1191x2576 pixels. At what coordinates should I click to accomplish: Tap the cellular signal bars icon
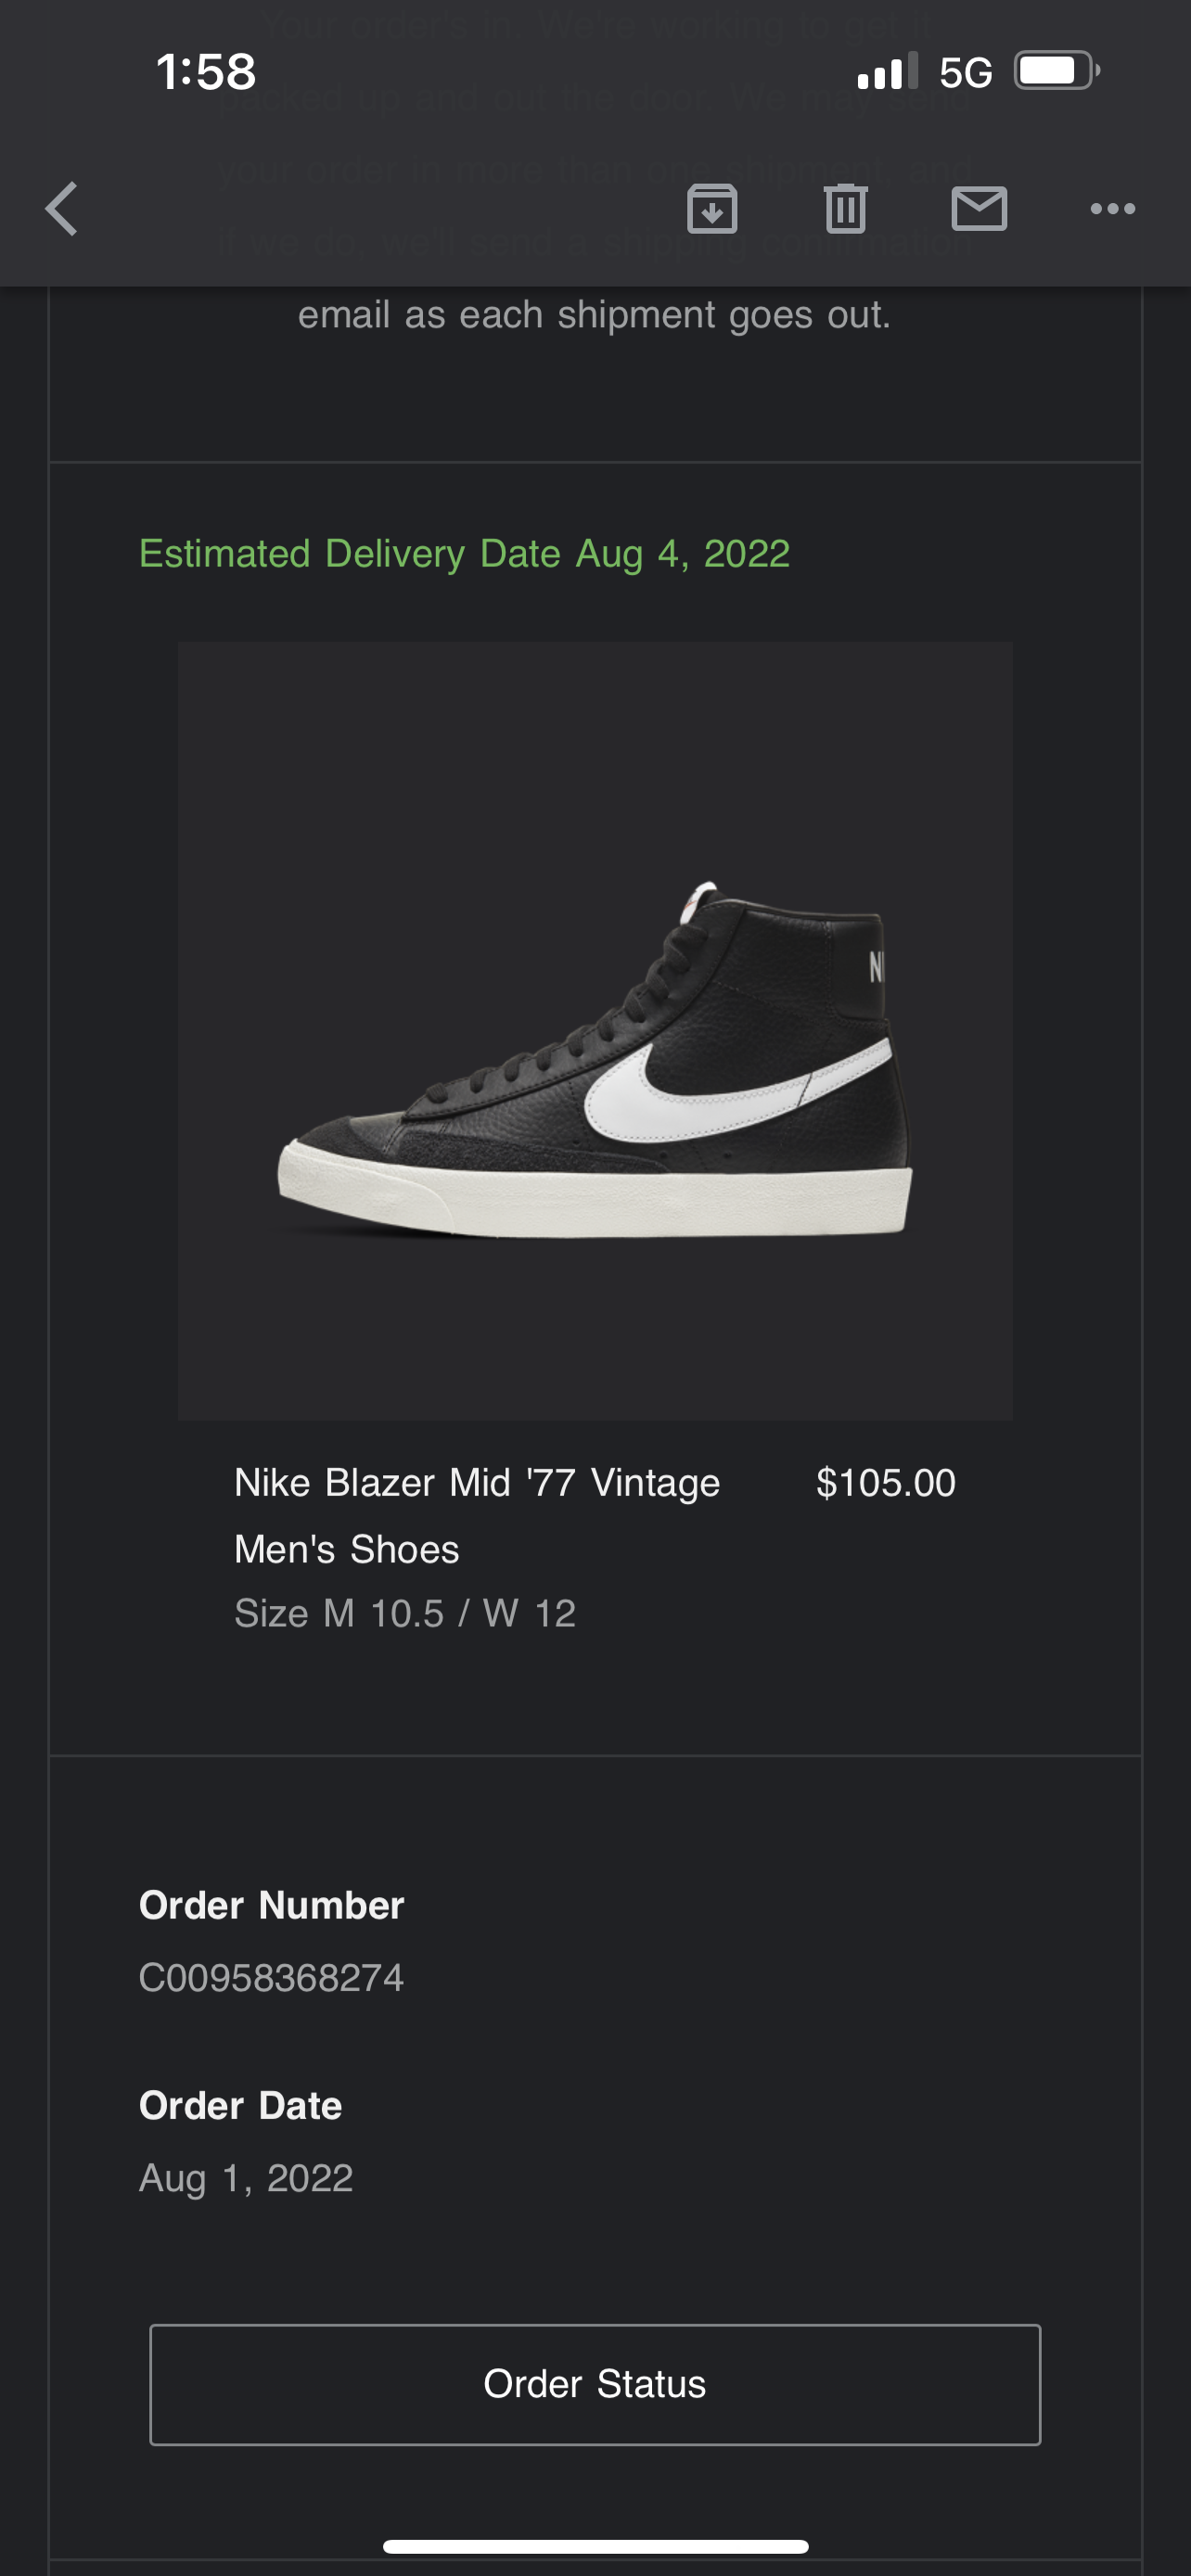point(886,72)
